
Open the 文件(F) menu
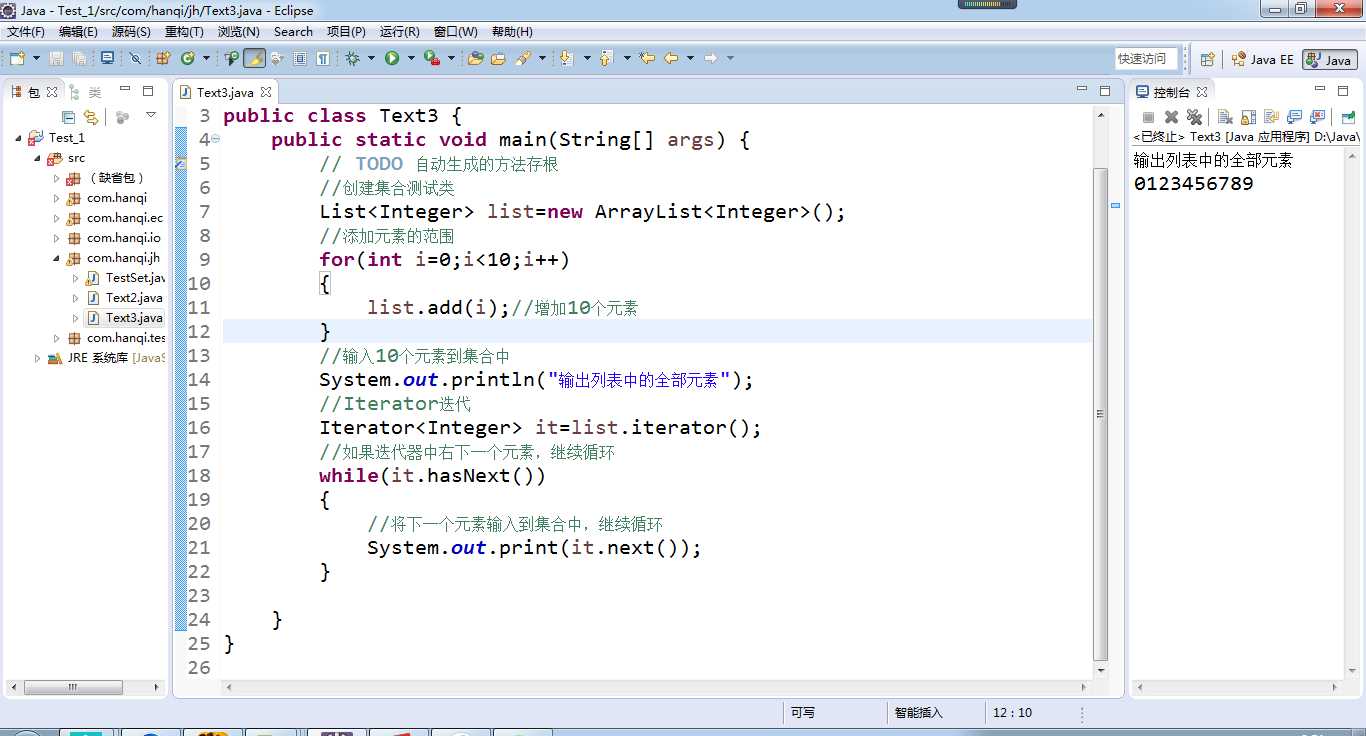point(26,32)
